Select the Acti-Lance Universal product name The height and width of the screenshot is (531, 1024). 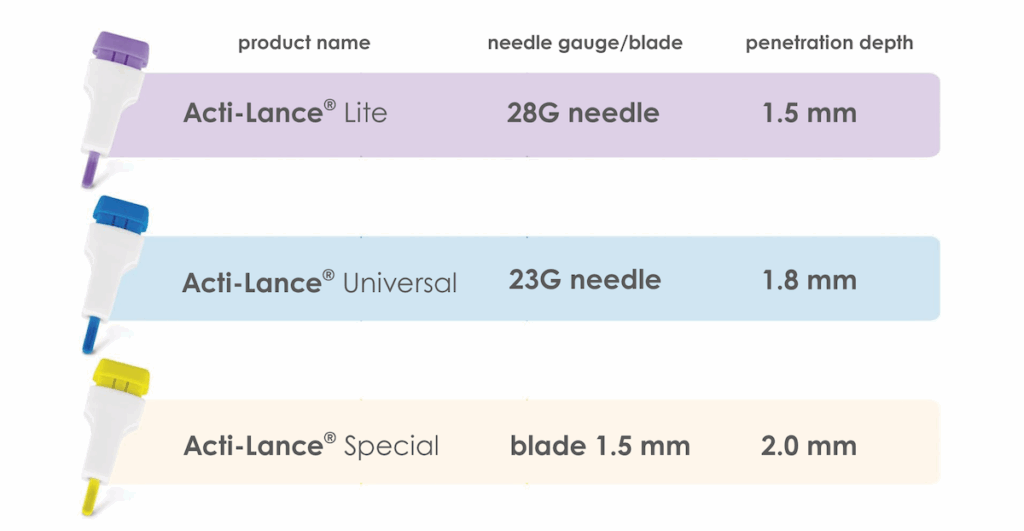click(x=319, y=282)
